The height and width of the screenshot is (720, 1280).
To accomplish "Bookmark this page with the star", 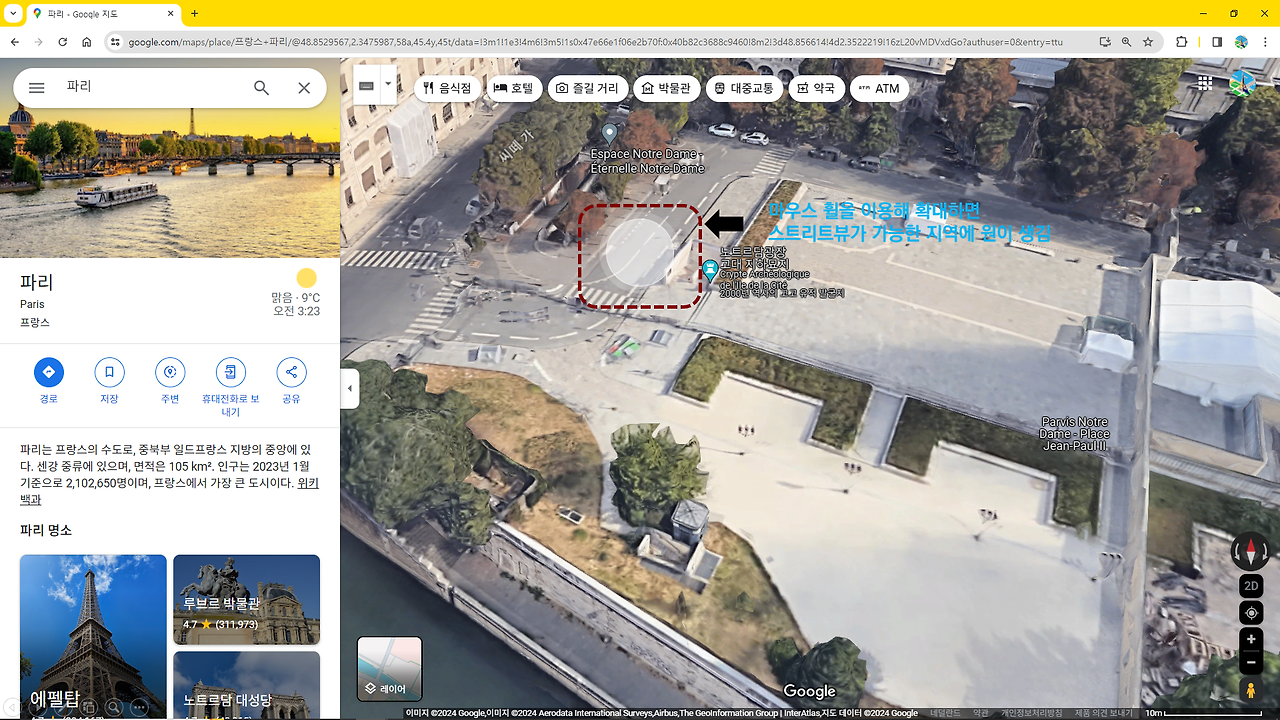I will click(x=1148, y=42).
